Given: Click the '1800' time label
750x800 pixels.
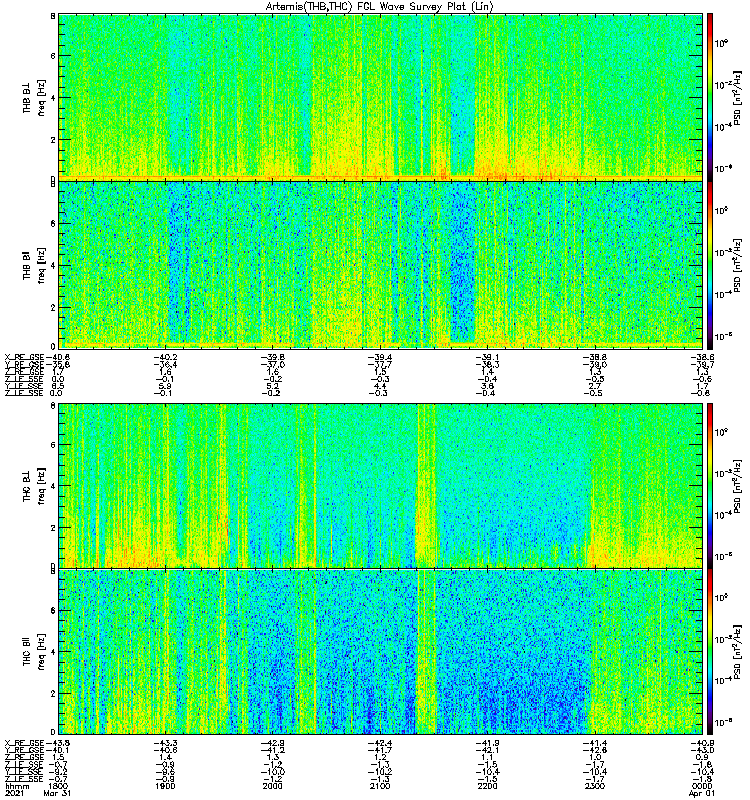Looking at the screenshot, I should 58,786.
